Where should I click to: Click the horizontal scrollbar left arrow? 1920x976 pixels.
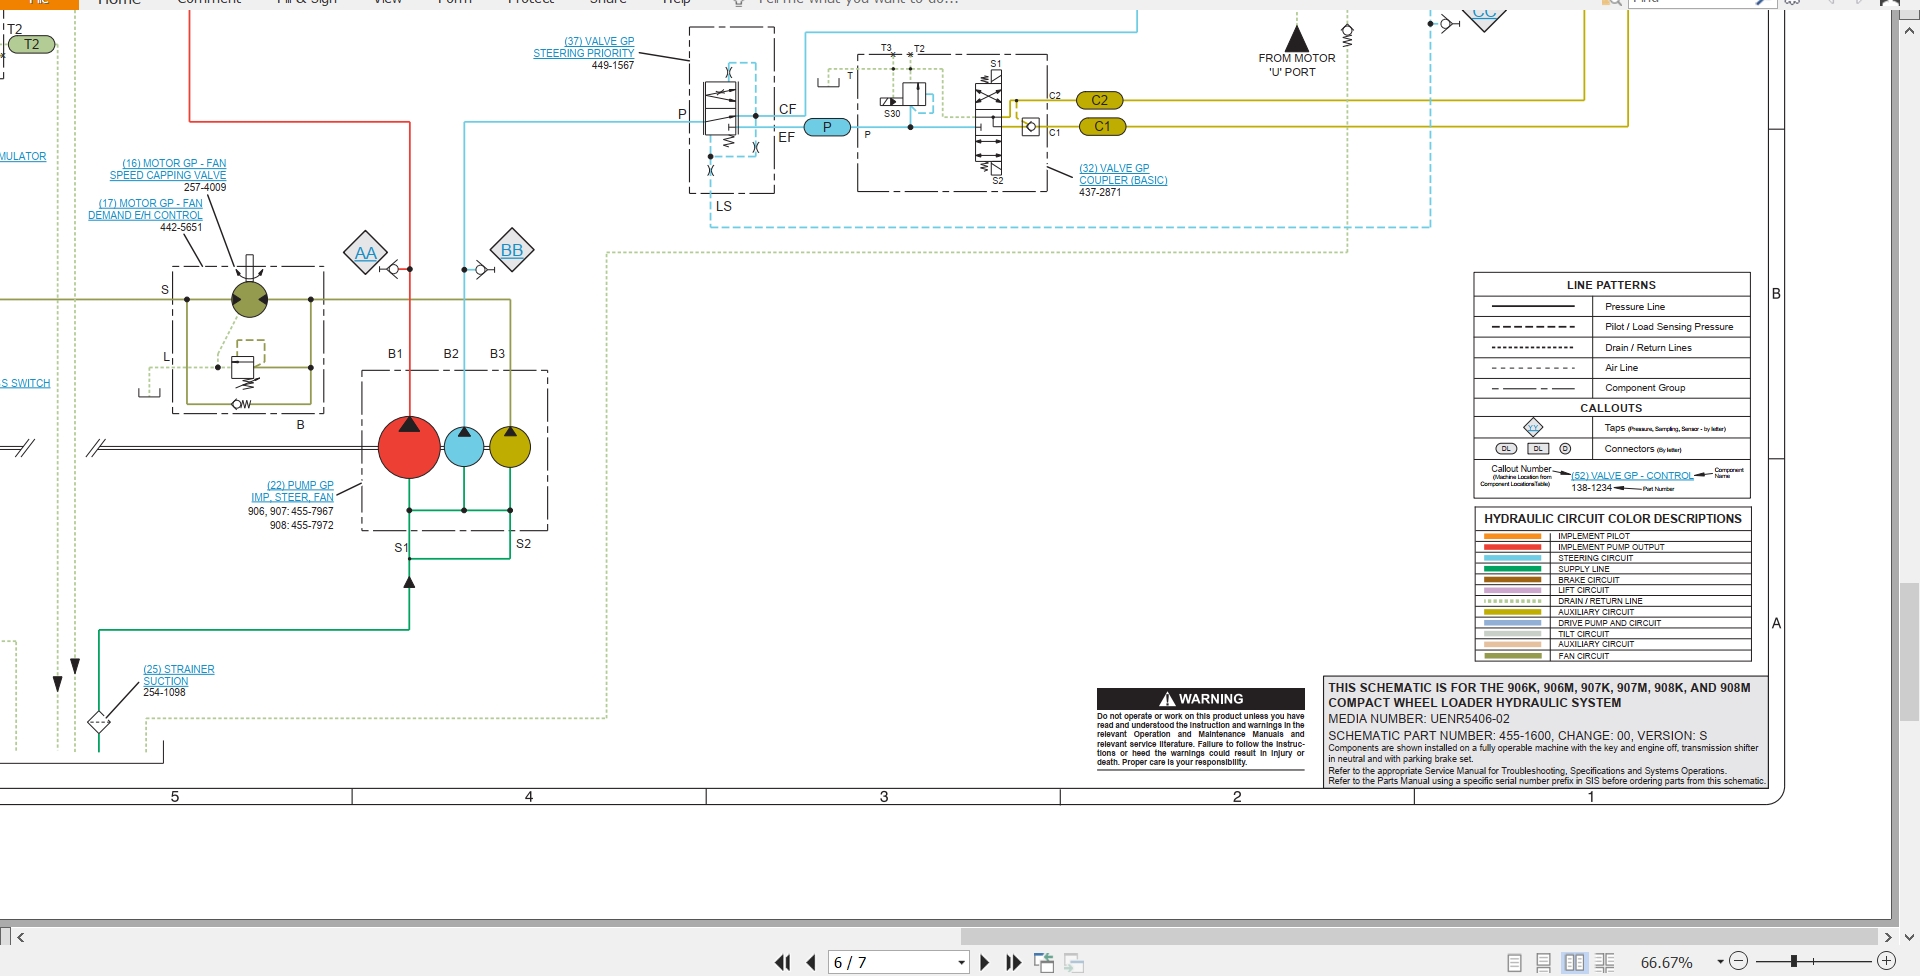click(x=20, y=937)
